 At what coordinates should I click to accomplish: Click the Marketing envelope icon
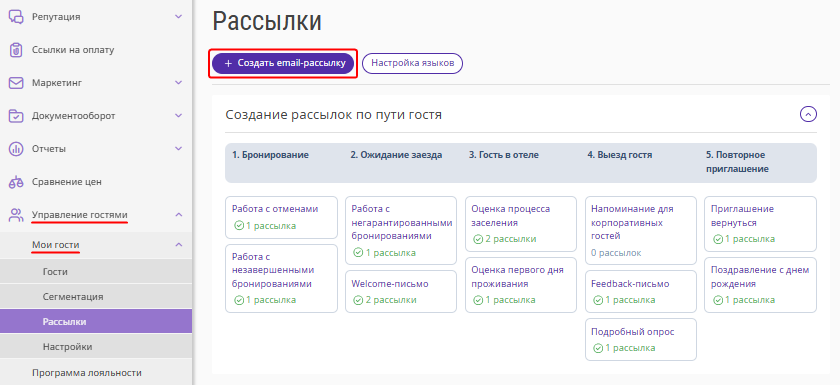coord(16,83)
